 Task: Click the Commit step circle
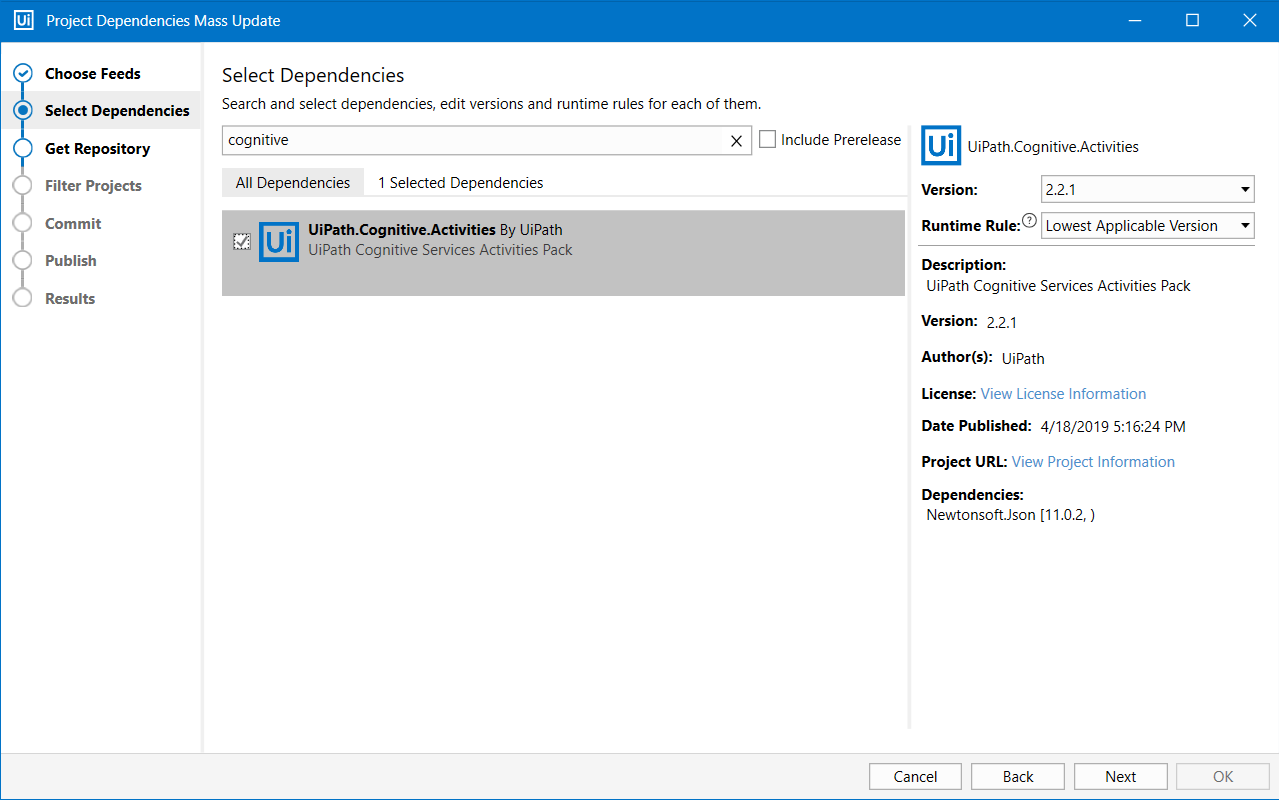pyautogui.click(x=22, y=223)
